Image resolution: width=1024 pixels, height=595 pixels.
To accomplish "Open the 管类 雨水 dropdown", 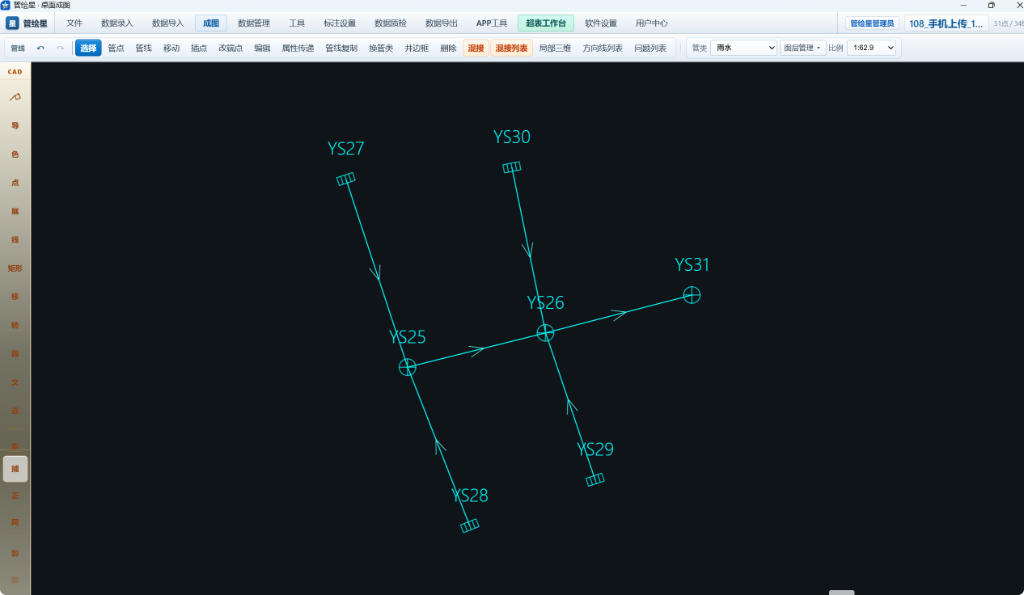I will (743, 48).
